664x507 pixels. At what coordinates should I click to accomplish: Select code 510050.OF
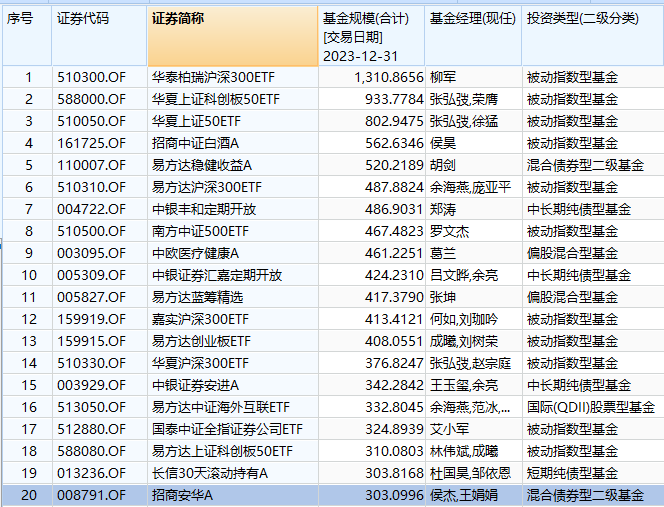(x=91, y=121)
